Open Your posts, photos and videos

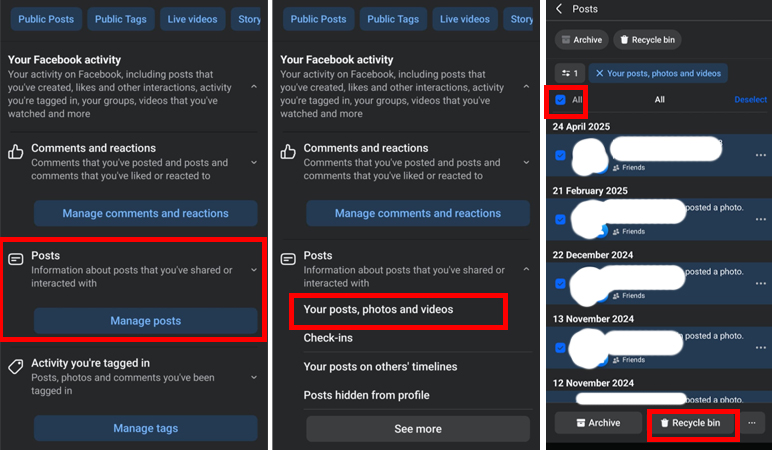pyautogui.click(x=378, y=310)
